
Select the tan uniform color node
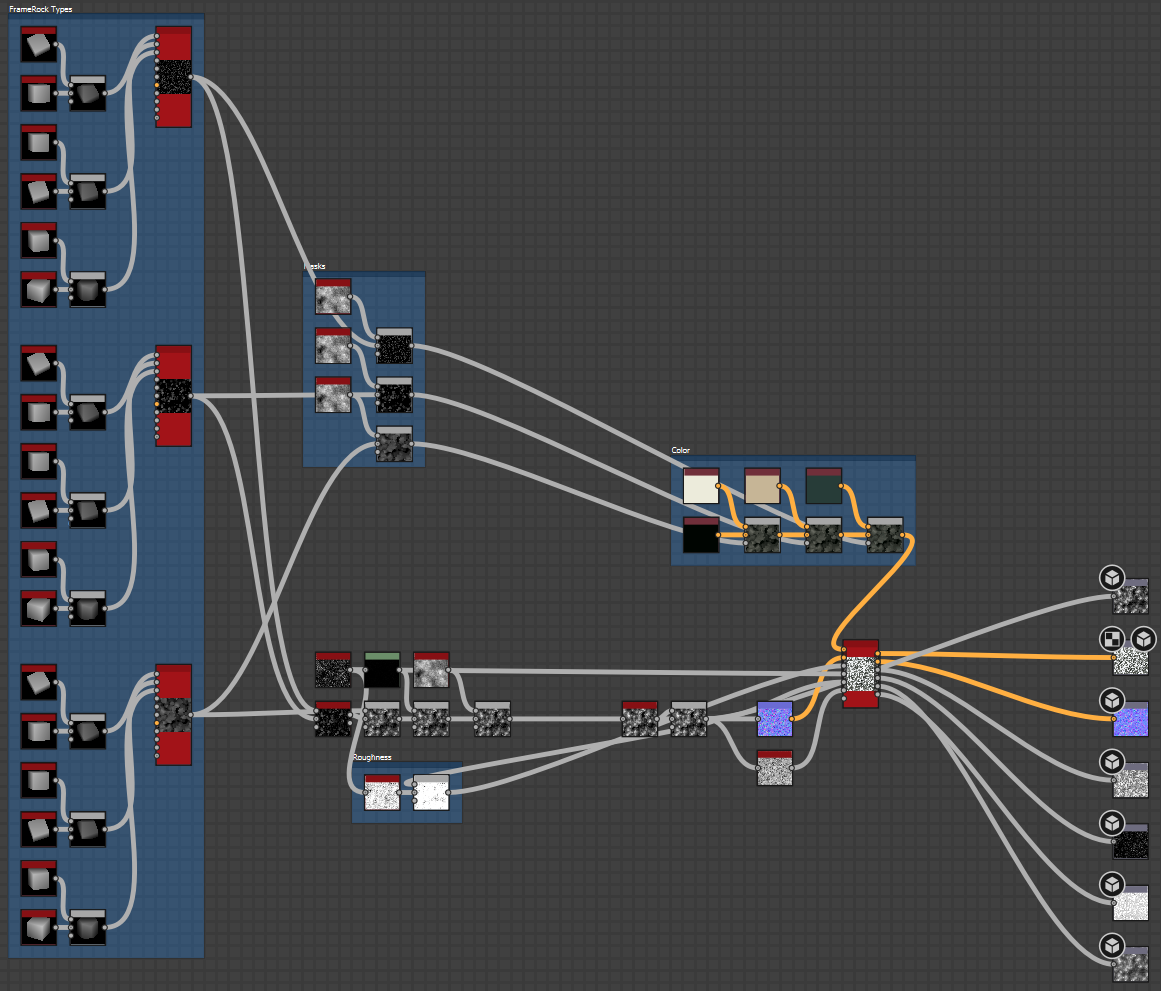click(x=762, y=486)
